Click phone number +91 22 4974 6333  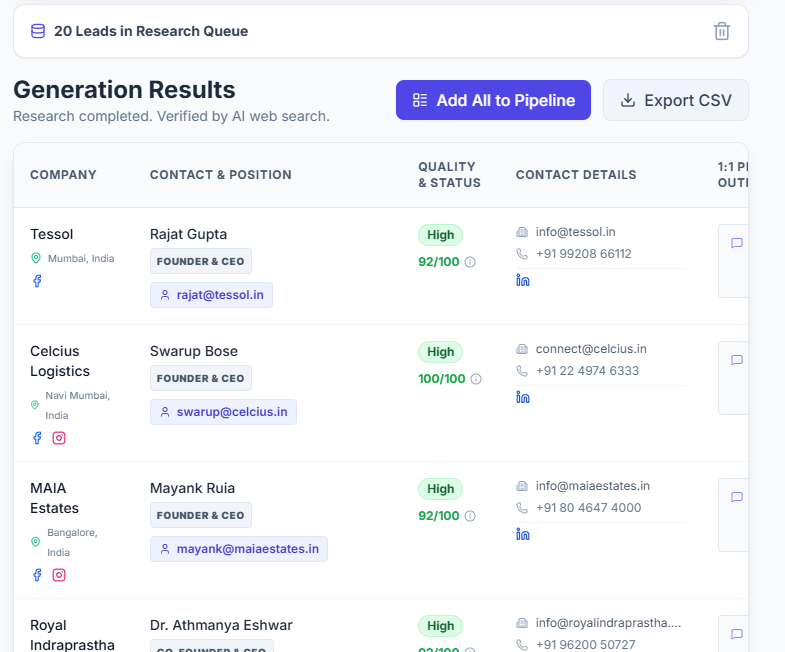coord(587,371)
